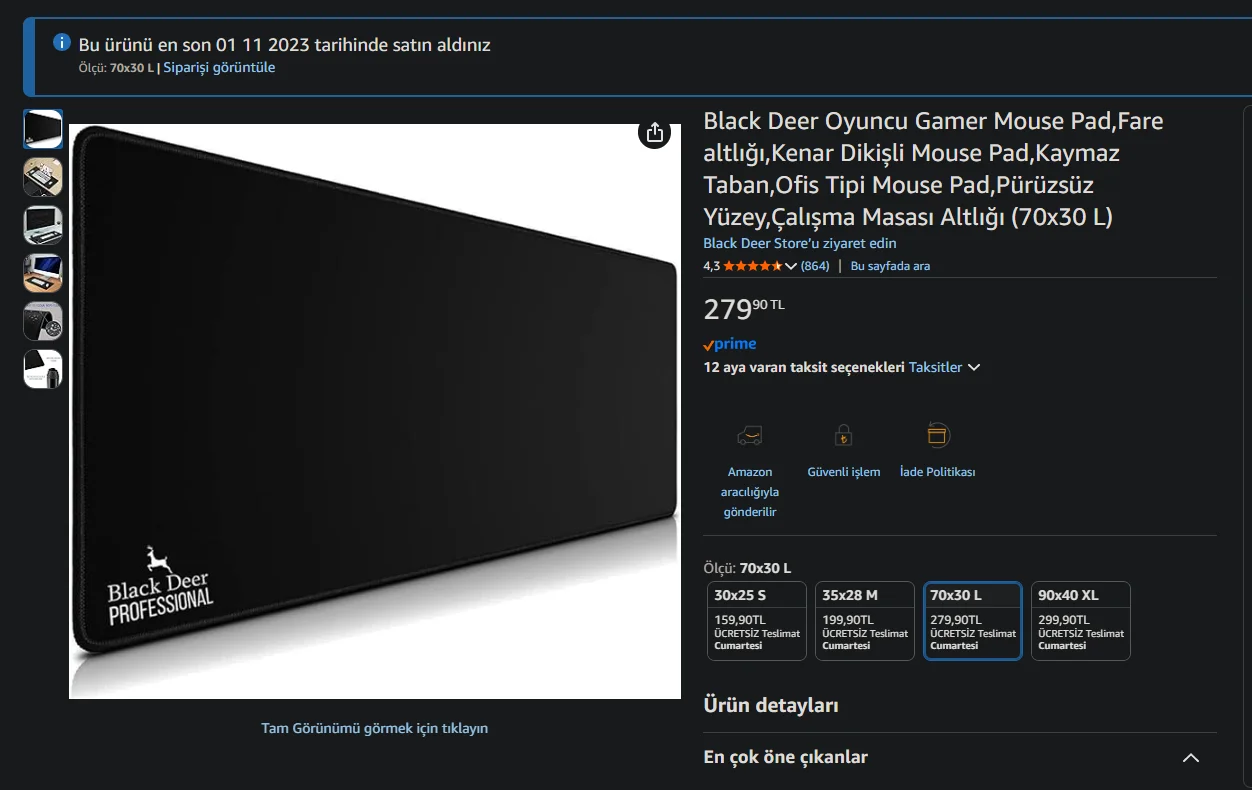Click the share icon on product image
Viewport: 1252px width, 790px height.
point(654,133)
